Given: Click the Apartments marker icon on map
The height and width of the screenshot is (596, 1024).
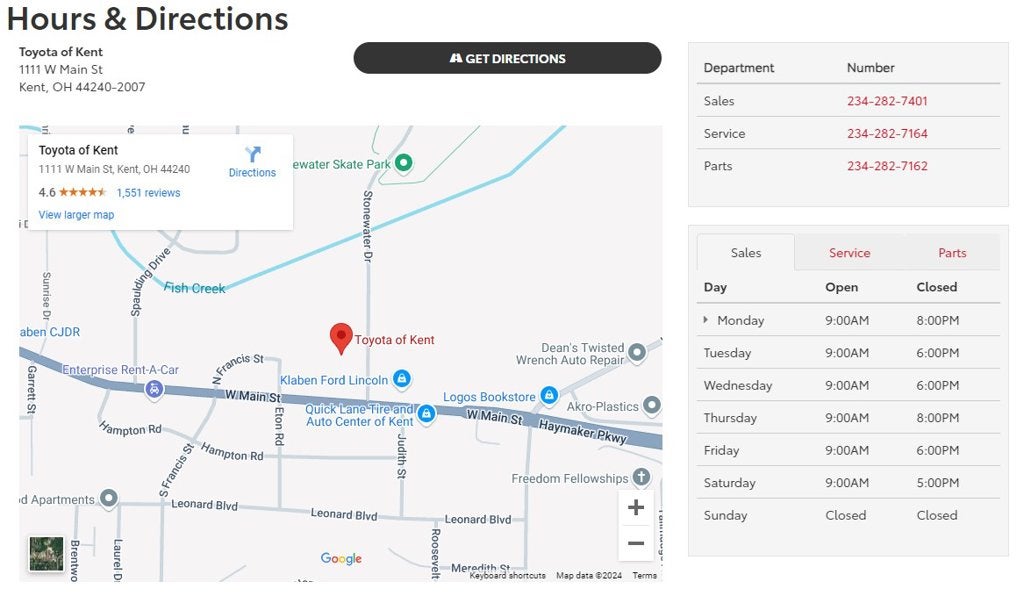Looking at the screenshot, I should click(x=108, y=499).
